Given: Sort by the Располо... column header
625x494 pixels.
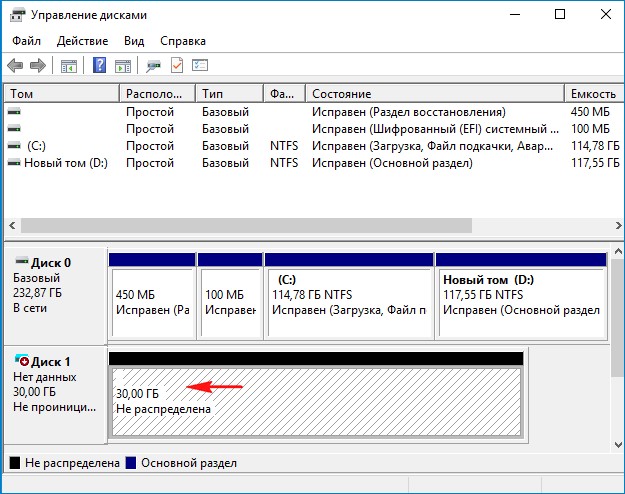Looking at the screenshot, I should [x=157, y=94].
